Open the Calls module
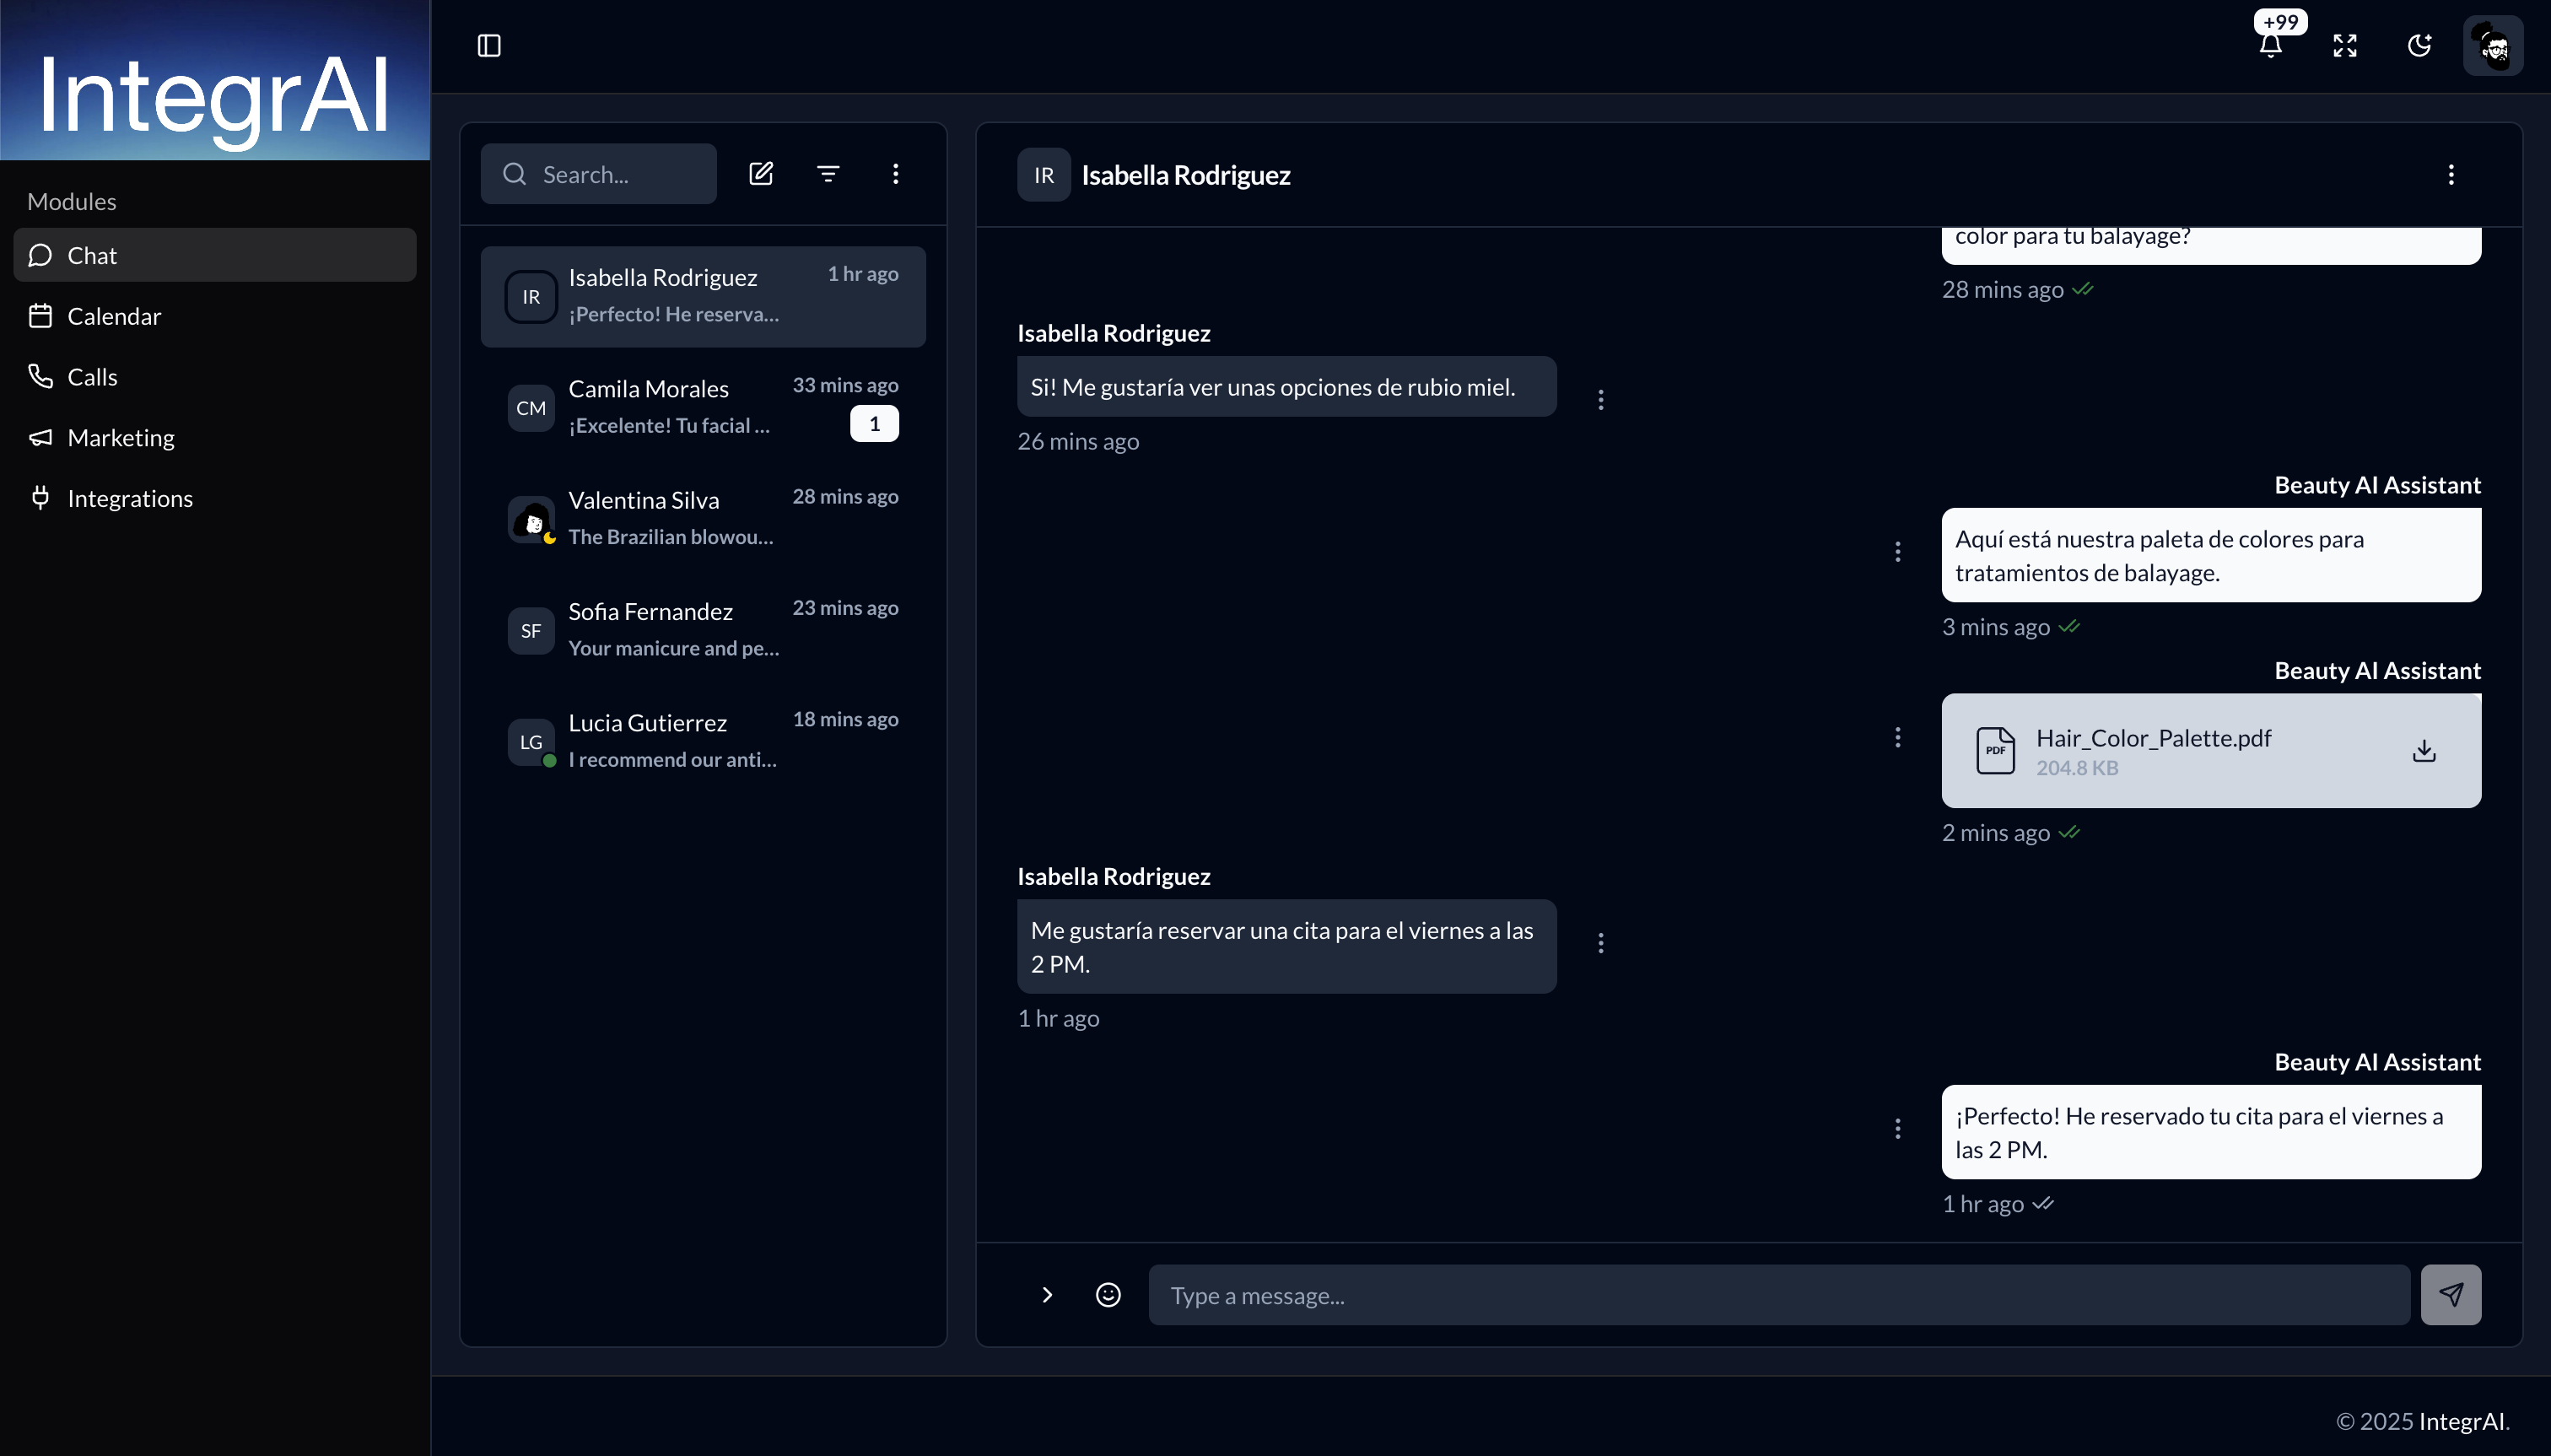The image size is (2551, 1456). pyautogui.click(x=215, y=377)
